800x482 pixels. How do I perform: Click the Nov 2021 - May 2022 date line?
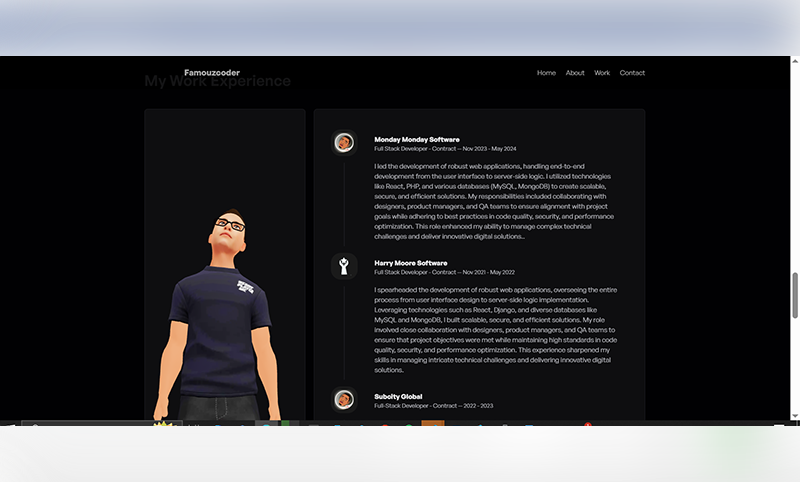tap(445, 272)
